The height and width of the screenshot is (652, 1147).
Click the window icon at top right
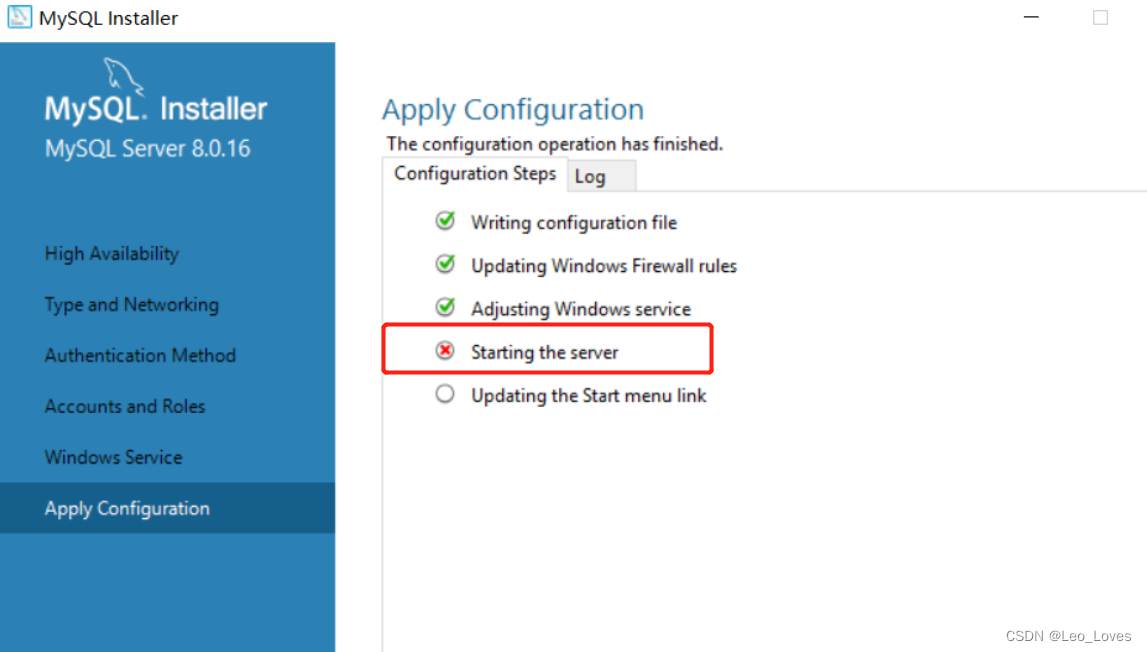tap(1100, 16)
